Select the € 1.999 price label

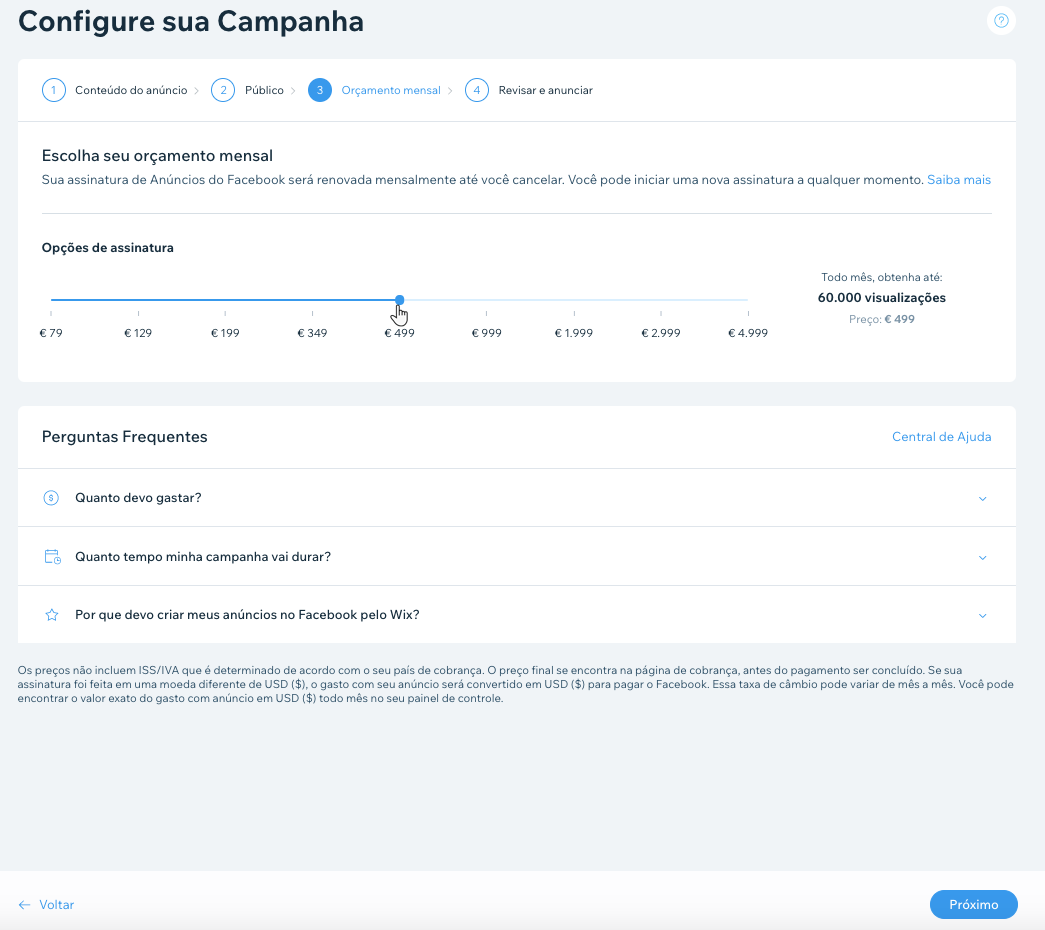tap(574, 333)
